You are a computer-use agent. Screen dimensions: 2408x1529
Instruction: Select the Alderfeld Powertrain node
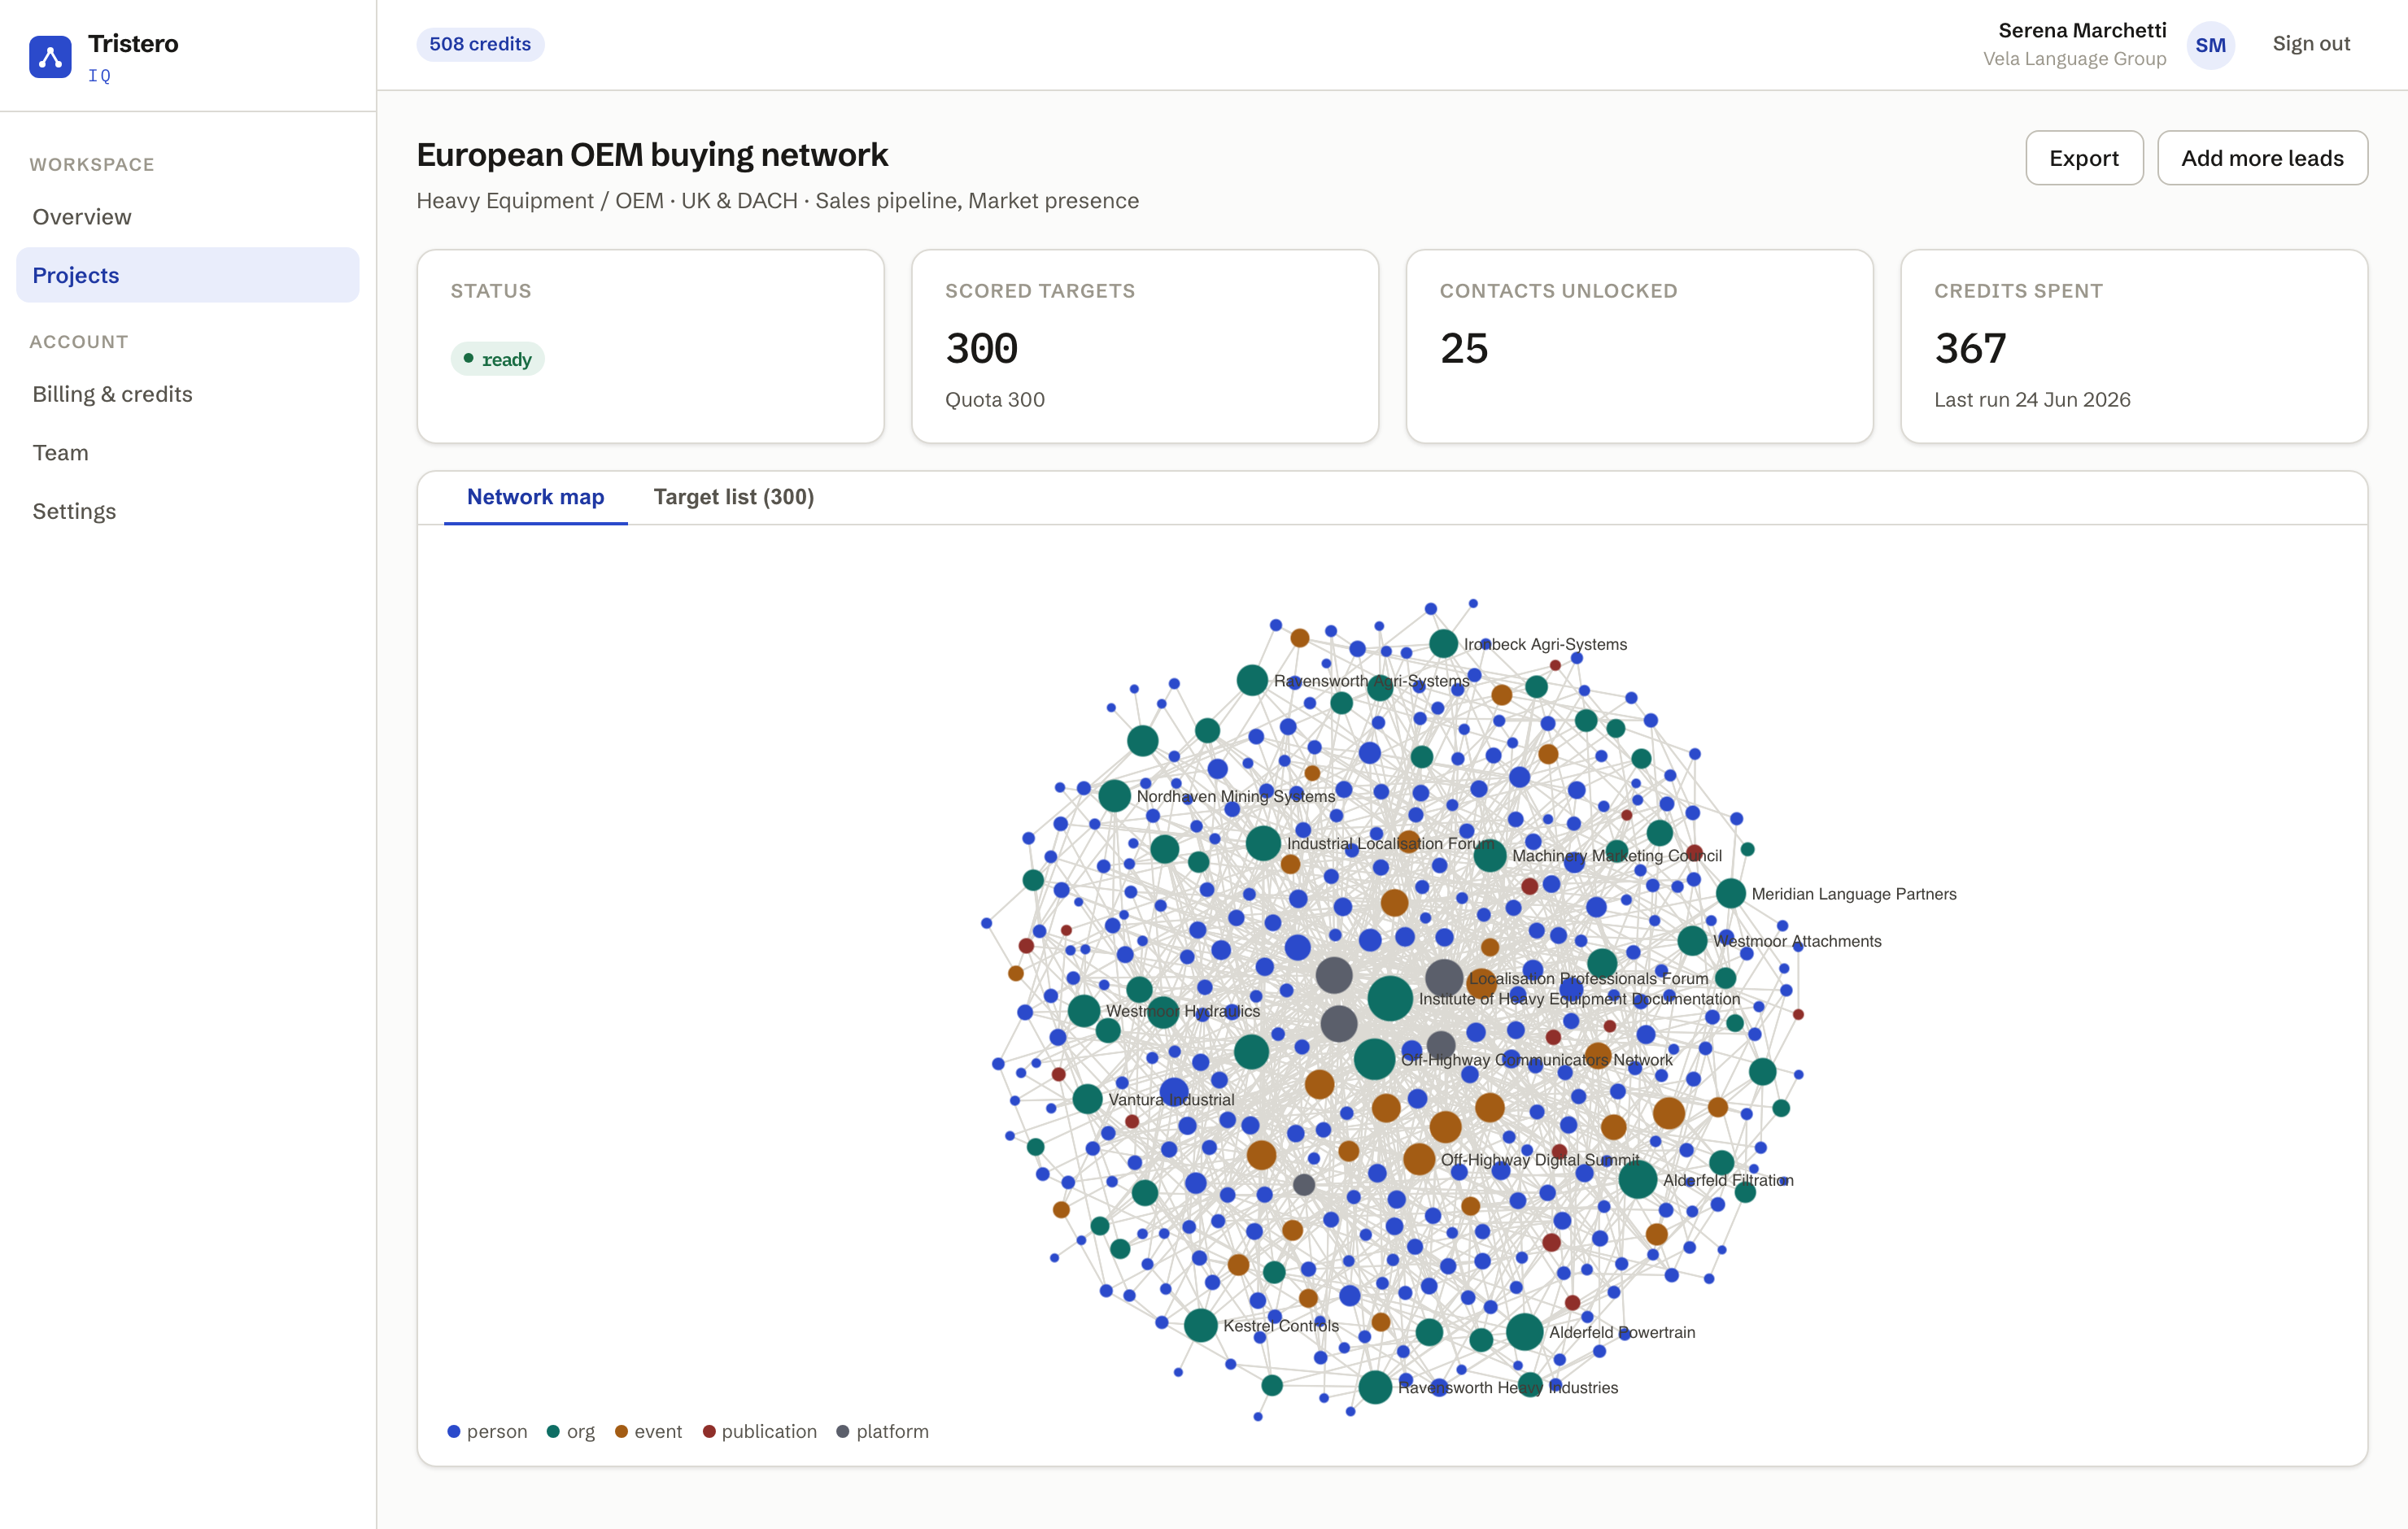pyautogui.click(x=1524, y=1331)
